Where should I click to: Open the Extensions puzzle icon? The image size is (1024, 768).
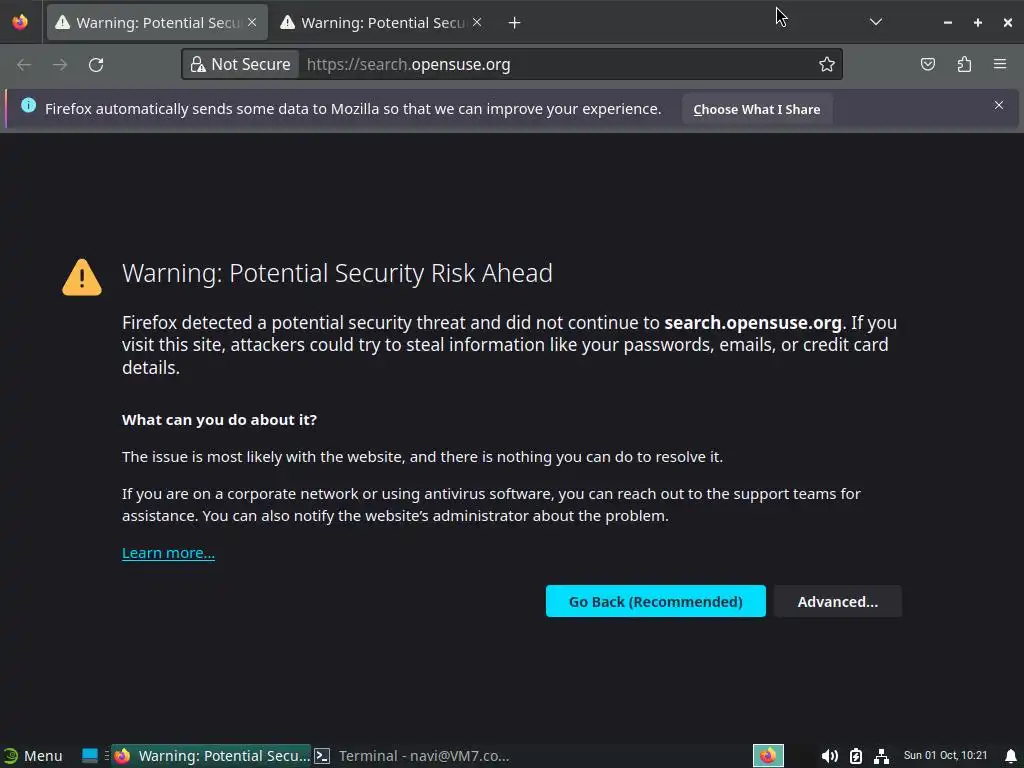tap(964, 65)
